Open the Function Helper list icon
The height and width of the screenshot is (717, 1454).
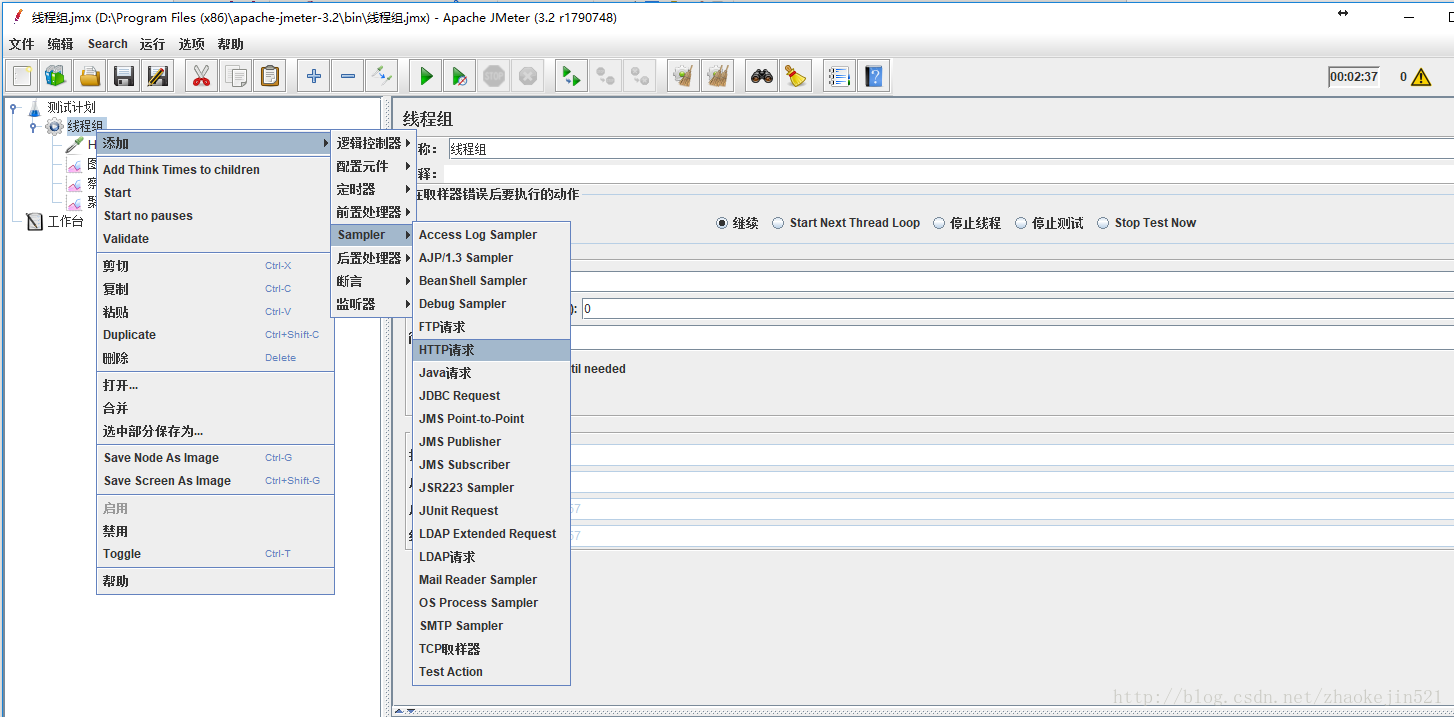click(x=840, y=76)
